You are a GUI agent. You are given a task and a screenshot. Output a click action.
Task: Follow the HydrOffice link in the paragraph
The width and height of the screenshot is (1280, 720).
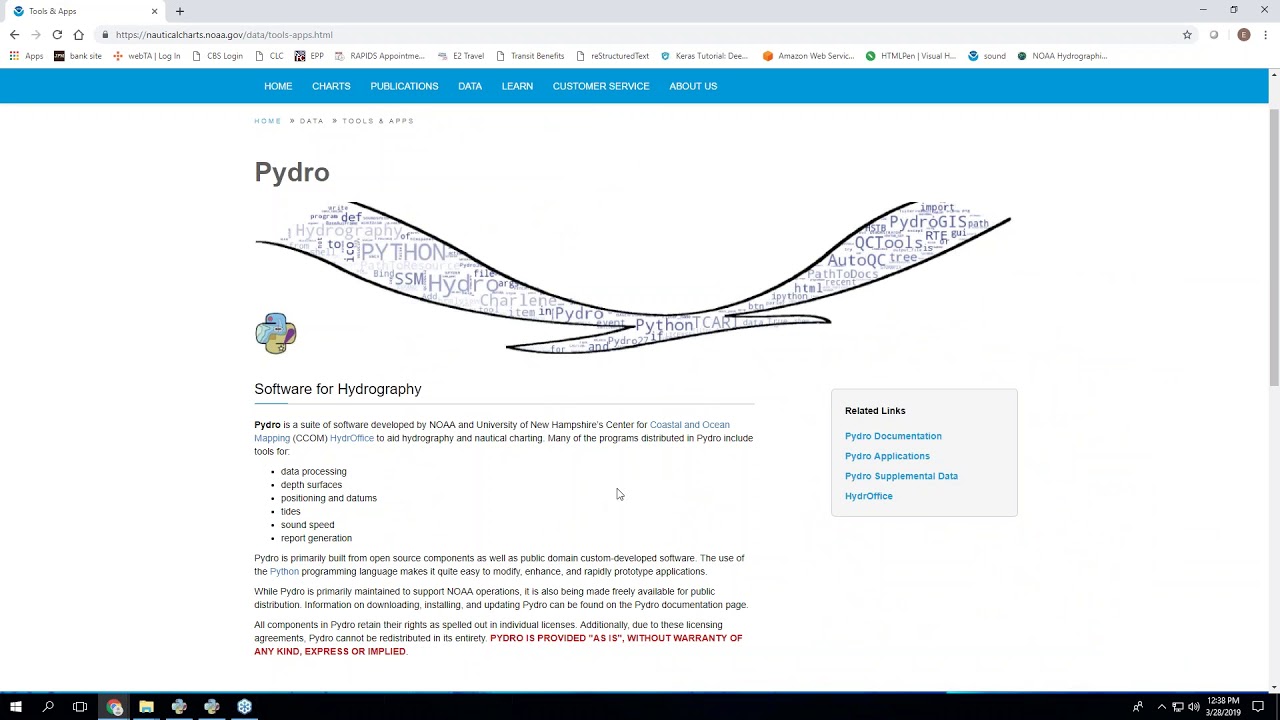point(352,438)
